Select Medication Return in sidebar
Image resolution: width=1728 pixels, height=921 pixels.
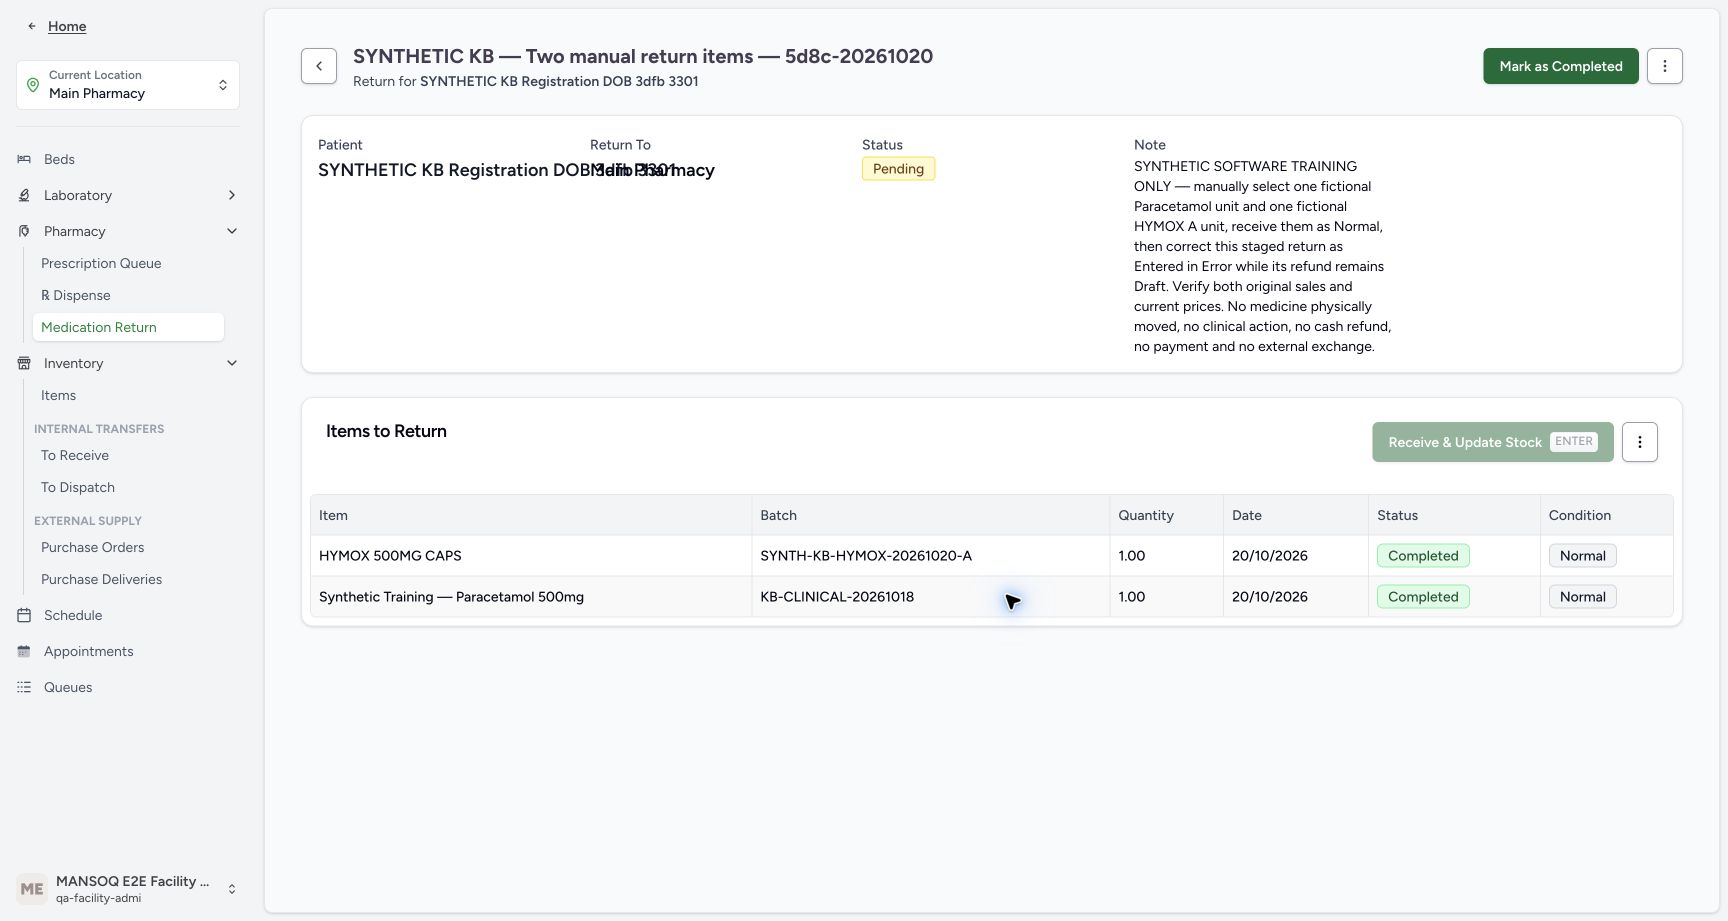point(128,327)
